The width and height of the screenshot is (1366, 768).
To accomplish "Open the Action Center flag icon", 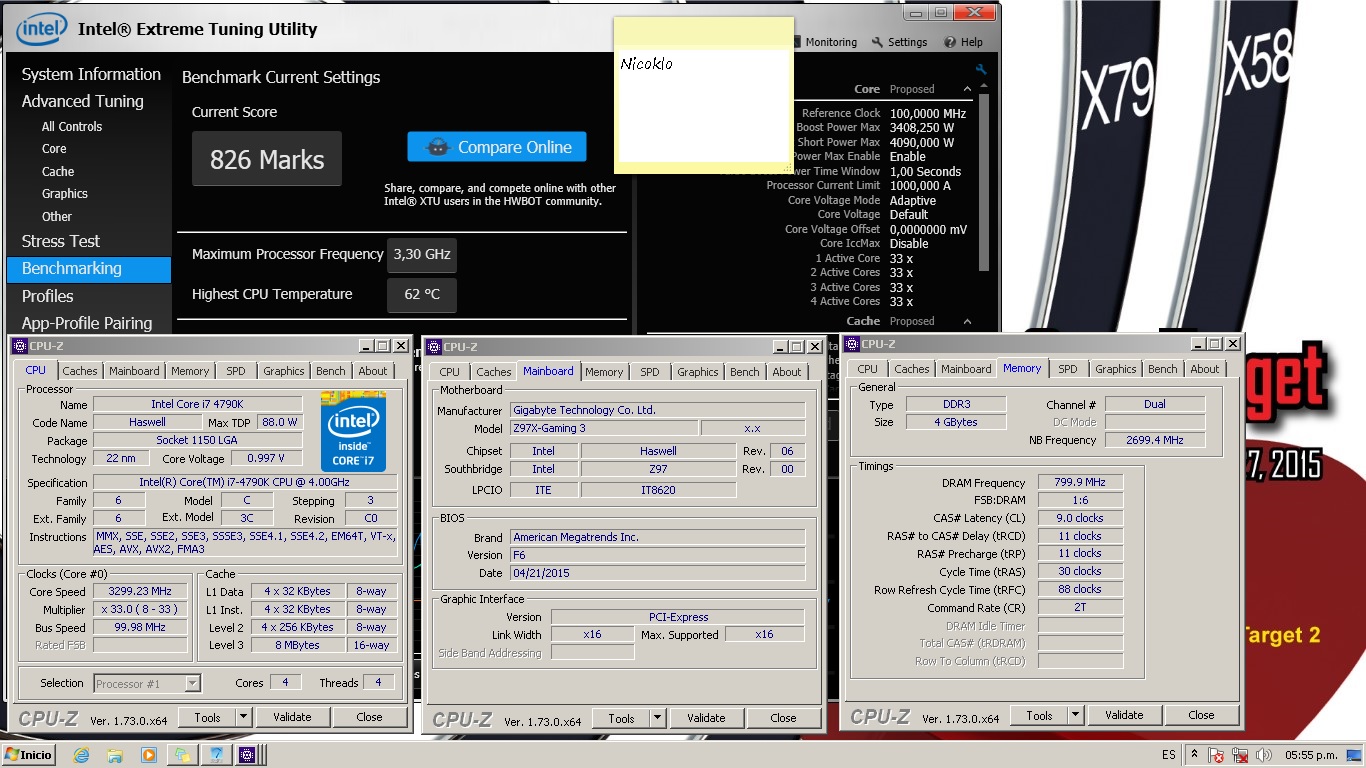I will (x=1217, y=755).
